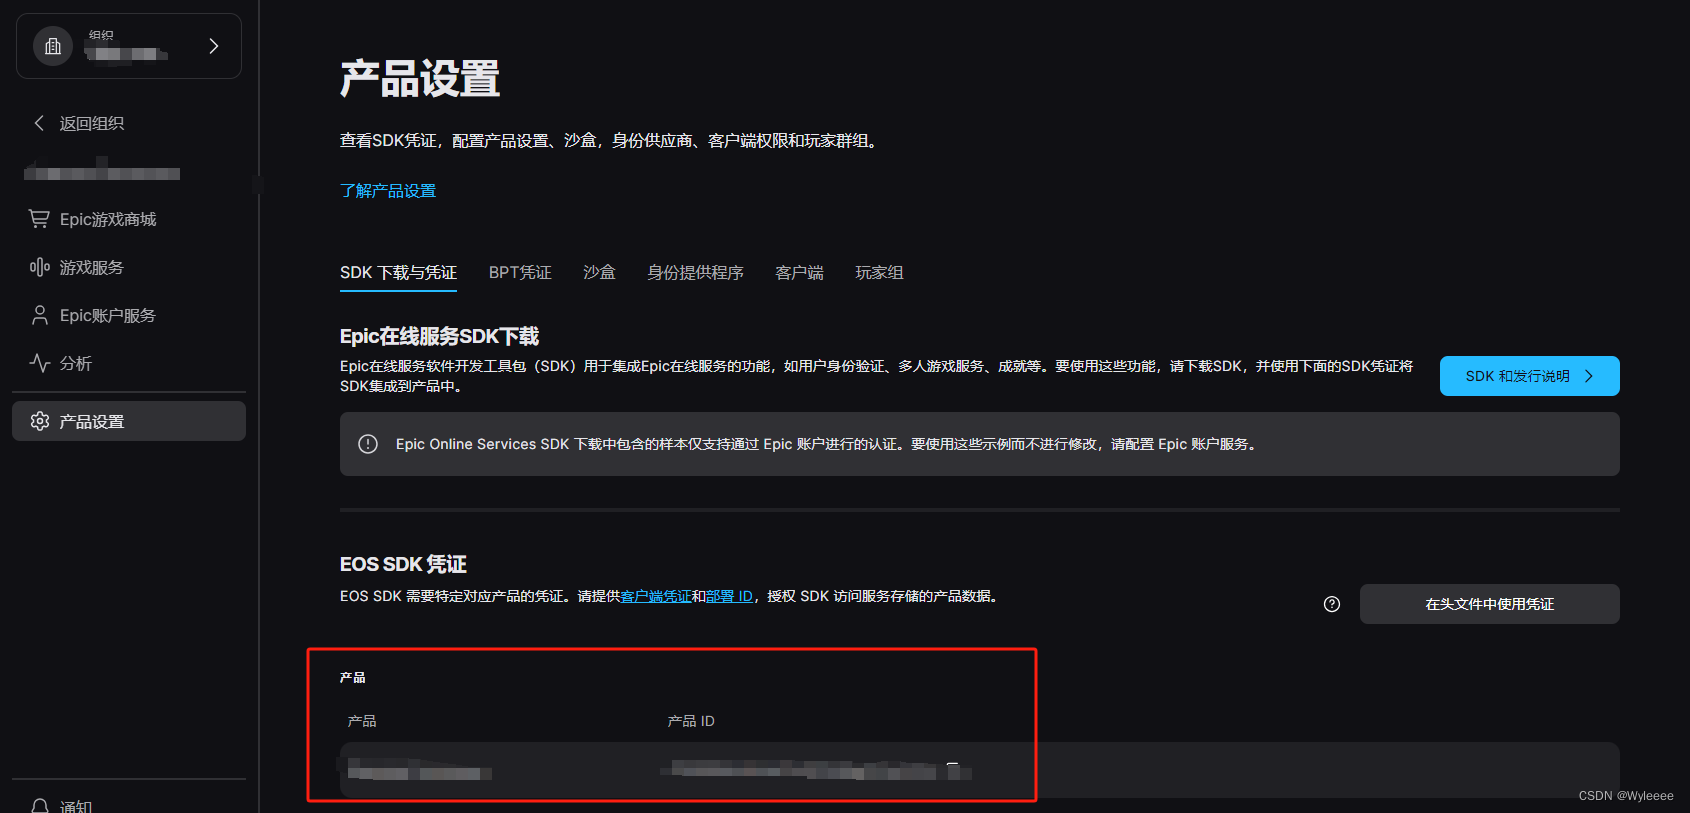Click the notification bell icon
The width and height of the screenshot is (1690, 813).
[x=39, y=806]
